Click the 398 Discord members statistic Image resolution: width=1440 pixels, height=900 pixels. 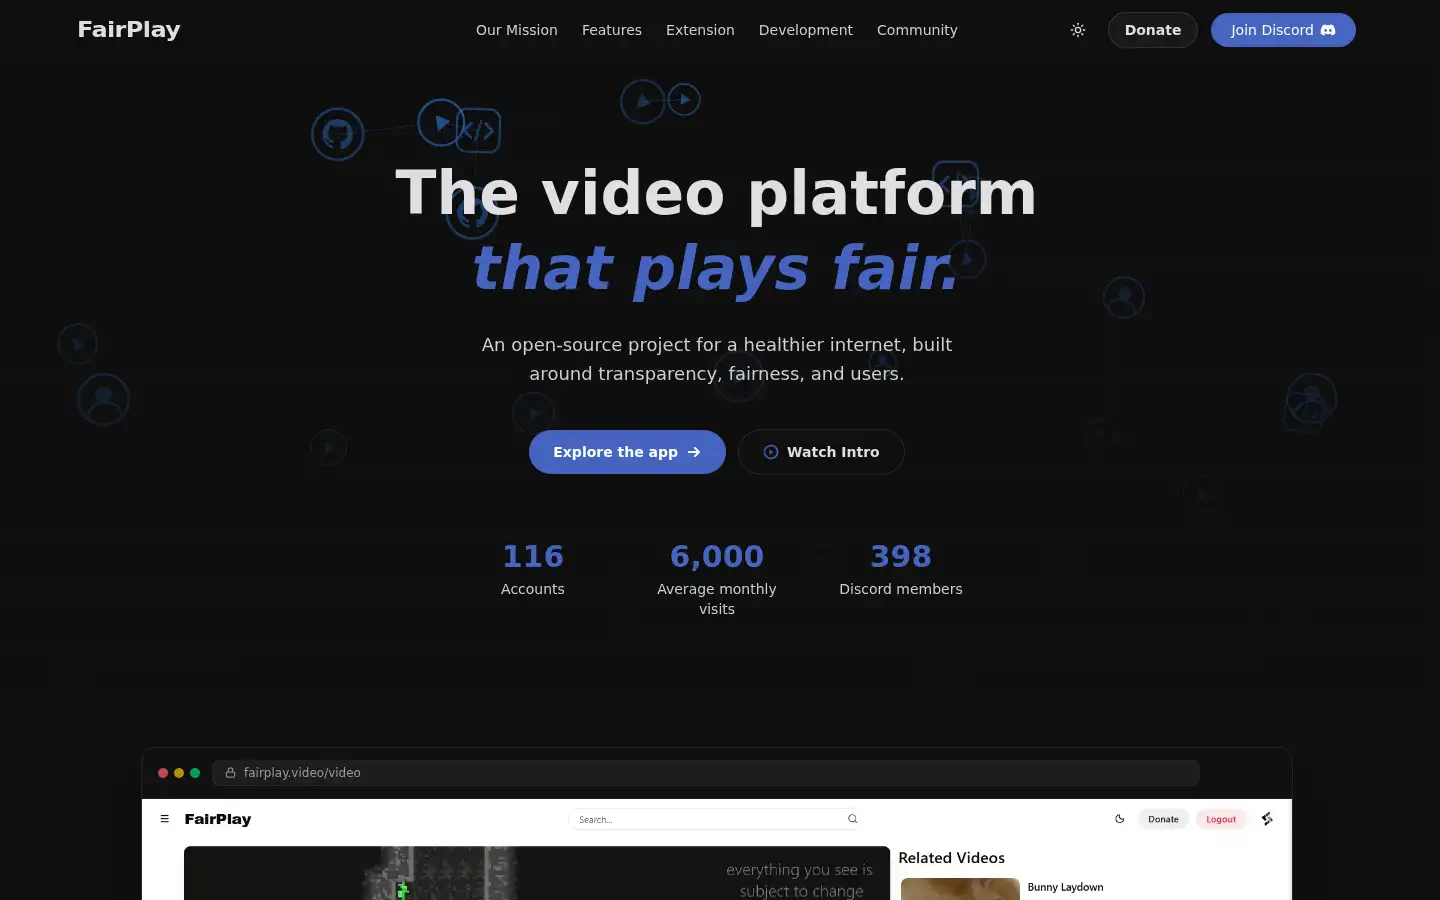[x=901, y=568]
